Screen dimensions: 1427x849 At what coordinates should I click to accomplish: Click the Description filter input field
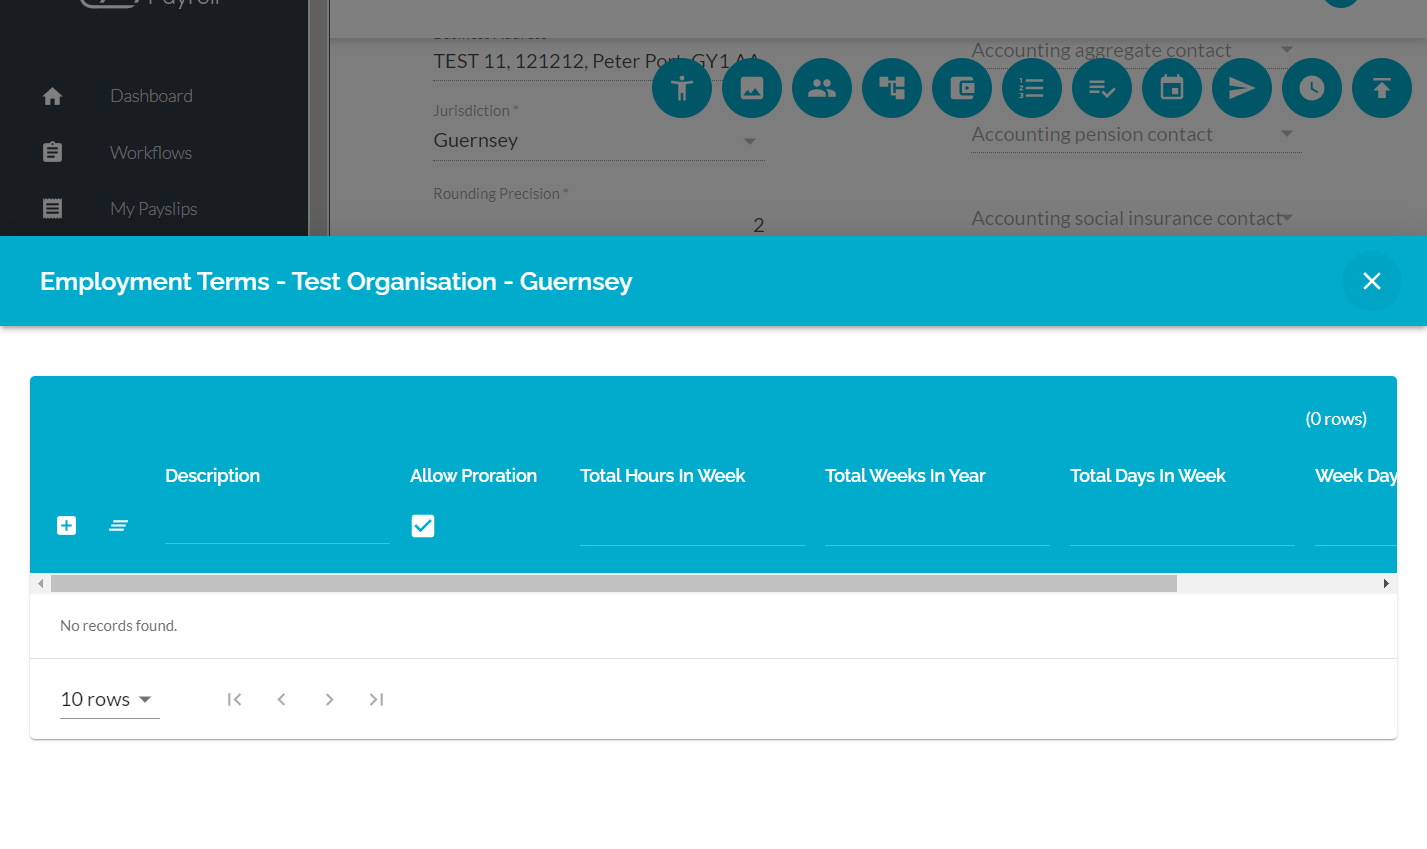coord(277,527)
